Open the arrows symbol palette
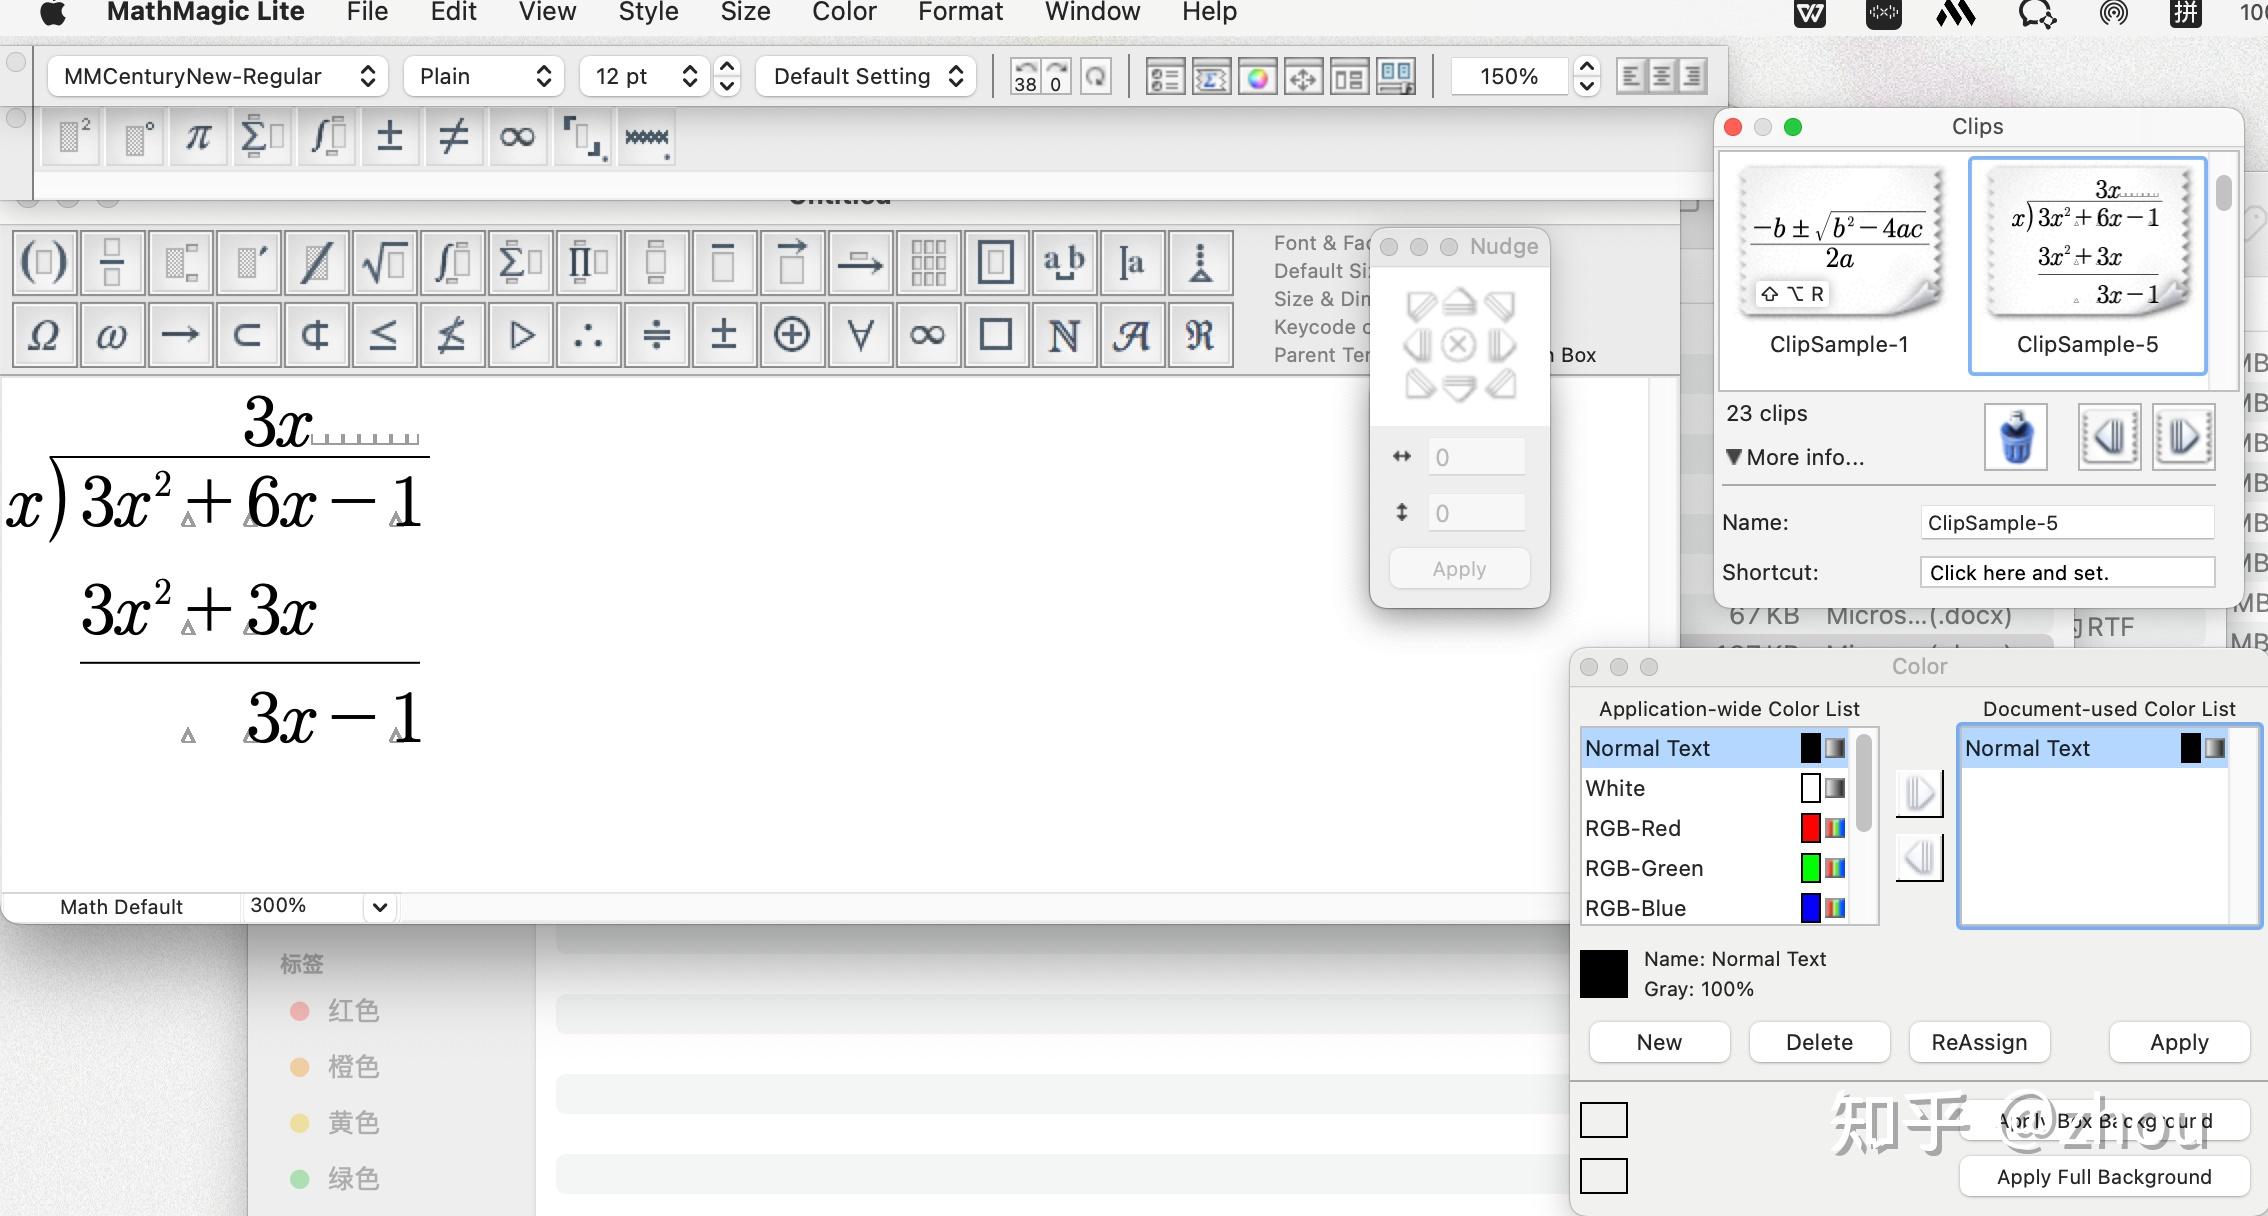 (x=180, y=334)
